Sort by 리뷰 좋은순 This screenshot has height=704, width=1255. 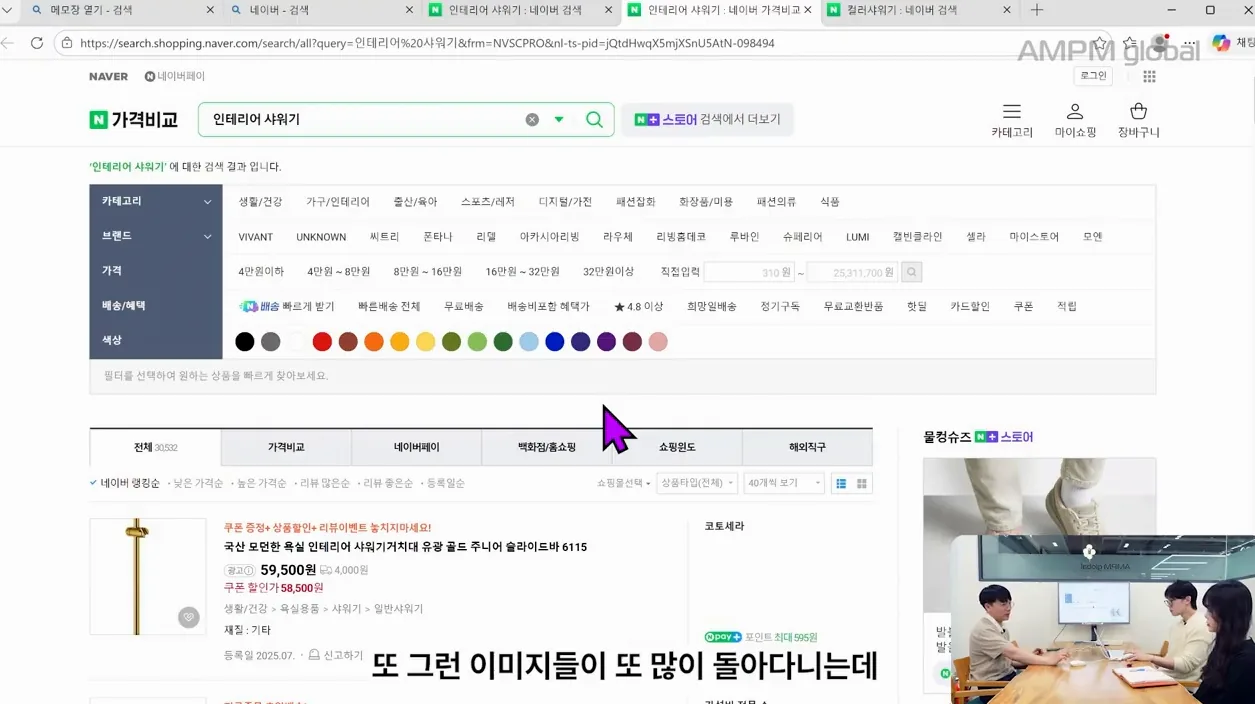387,483
